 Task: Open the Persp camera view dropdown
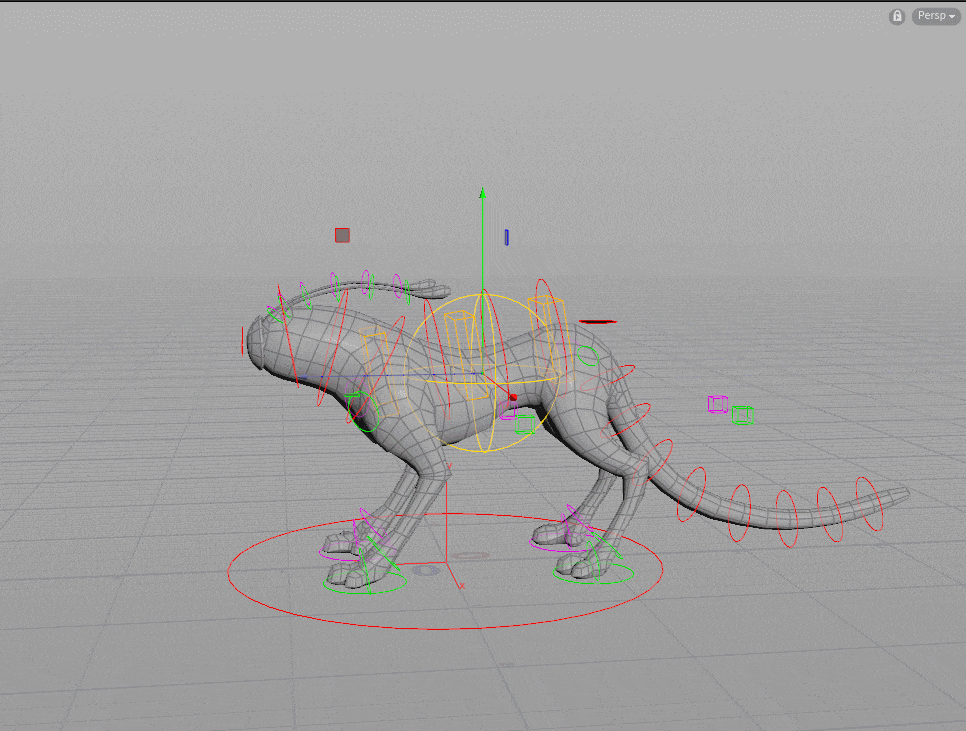point(936,16)
